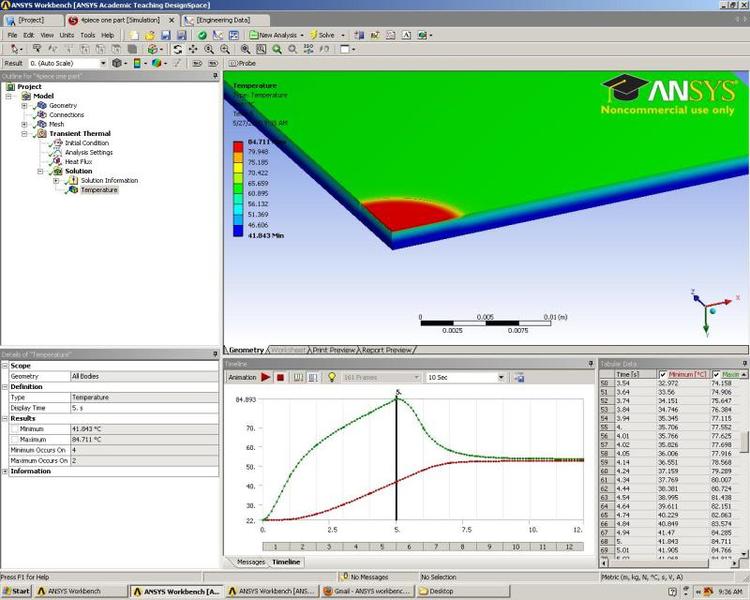
Task: Expand the Mesh tree node
Action: coord(24,124)
